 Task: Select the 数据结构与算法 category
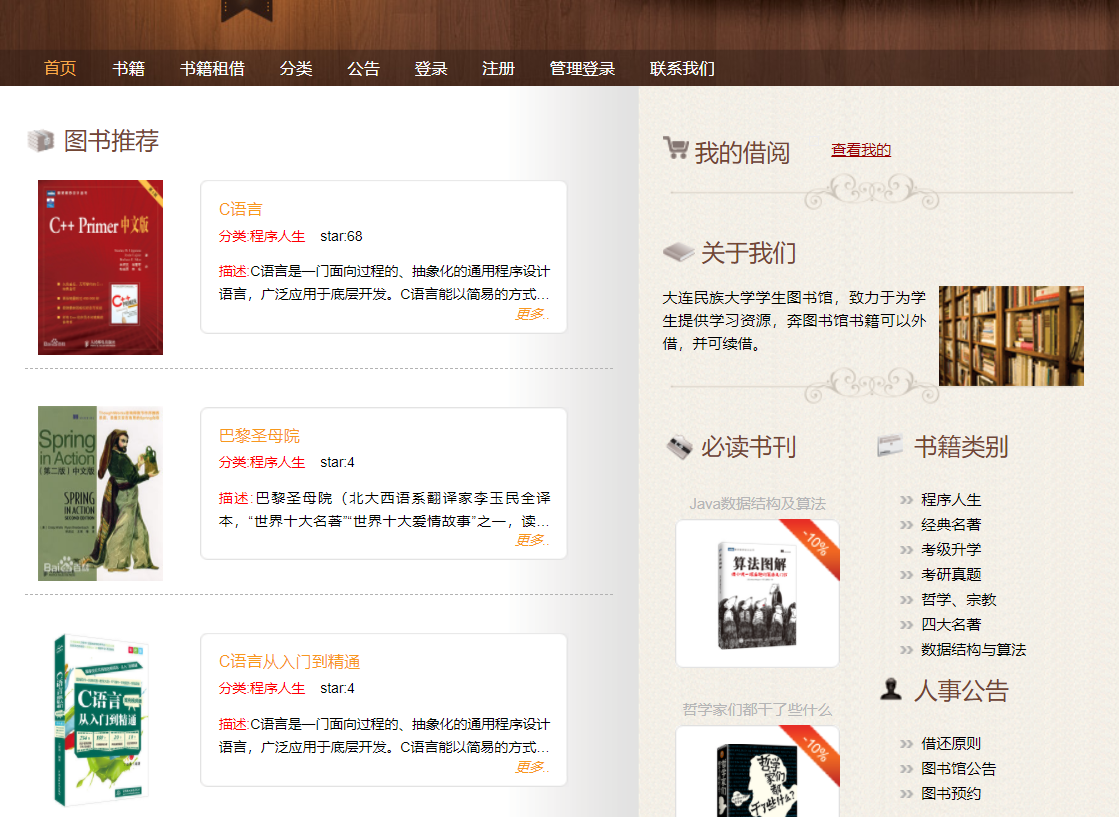coord(973,649)
